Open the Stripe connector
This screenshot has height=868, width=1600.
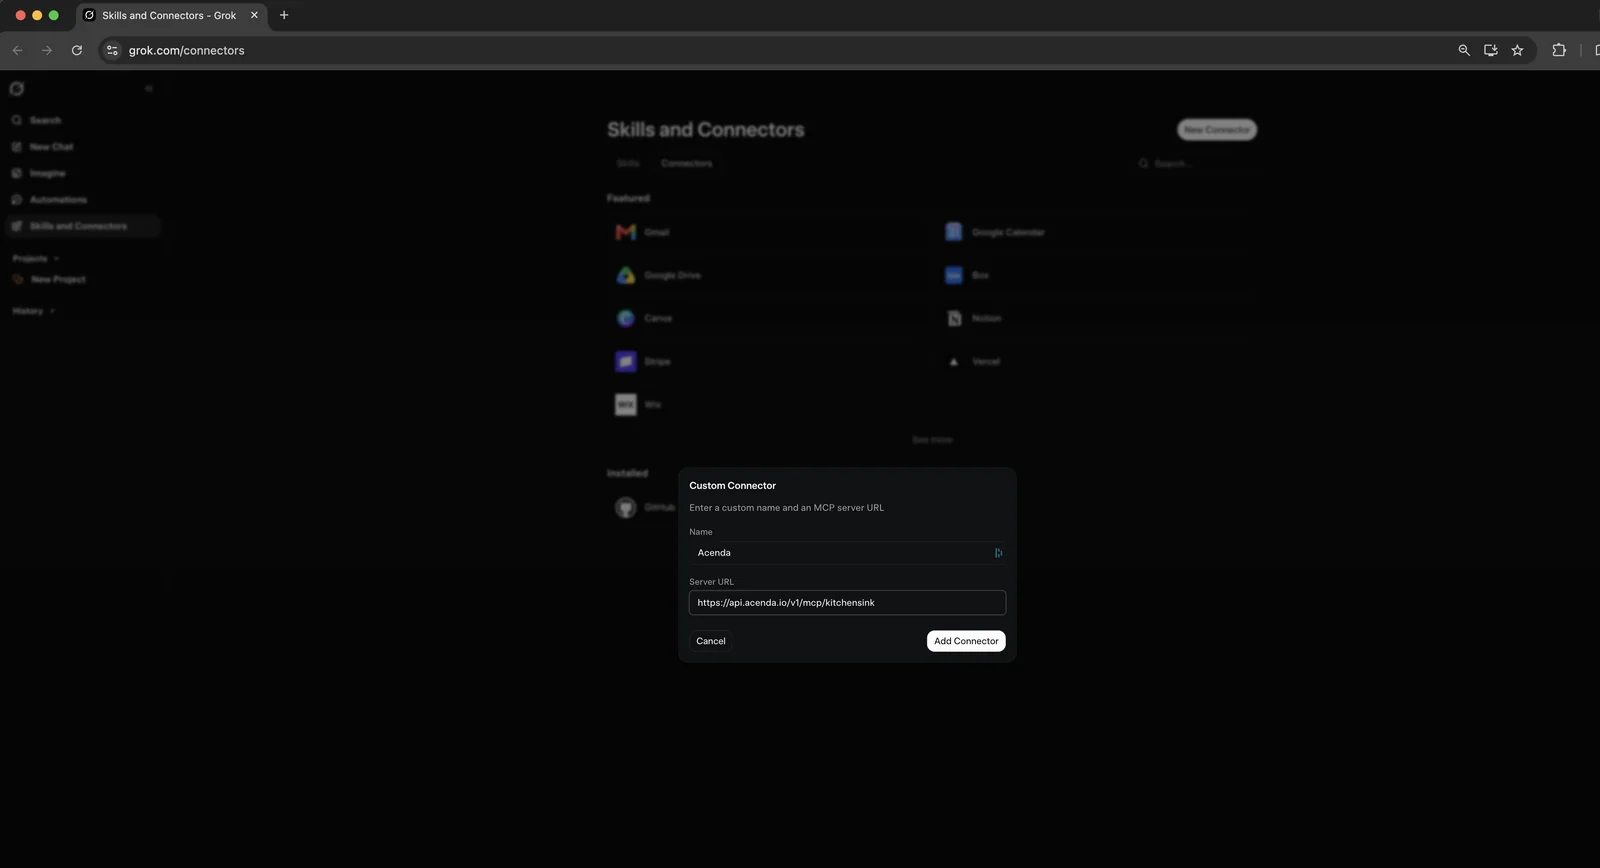(768, 361)
